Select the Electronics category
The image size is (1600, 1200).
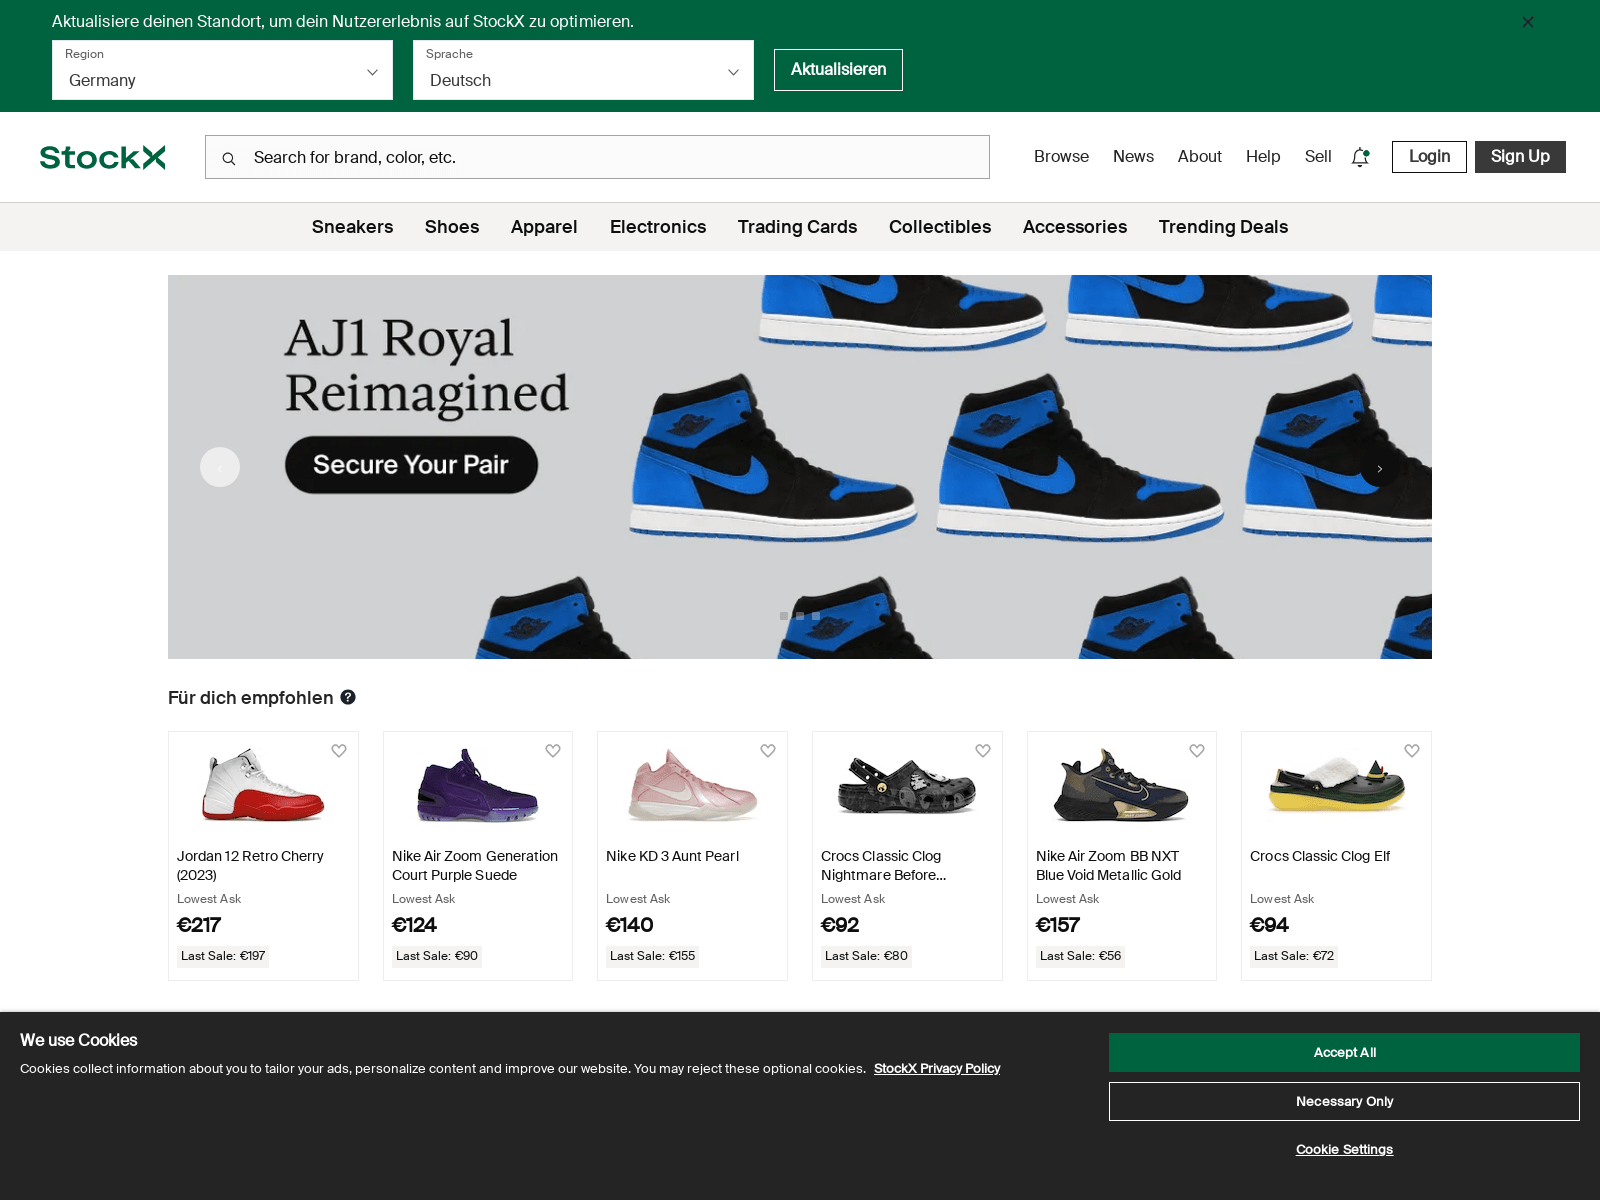[x=658, y=227]
